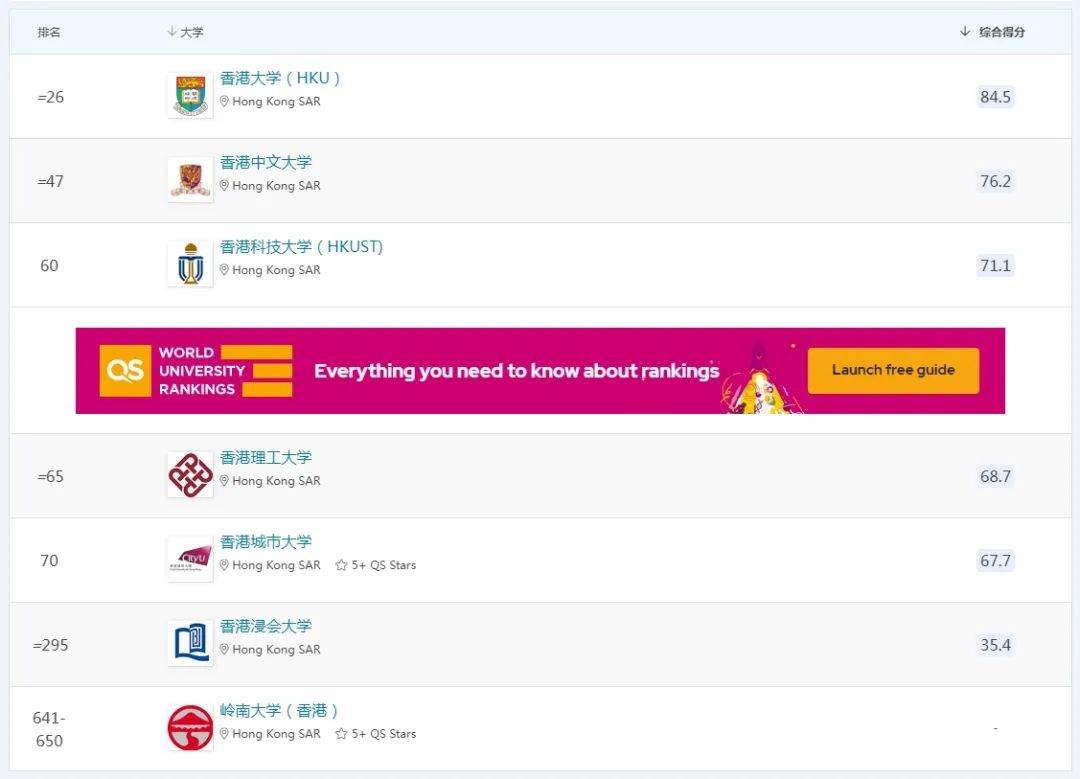This screenshot has height=779, width=1080.
Task: Click QS Stars star icon for 香港城市大学
Action: (x=341, y=565)
